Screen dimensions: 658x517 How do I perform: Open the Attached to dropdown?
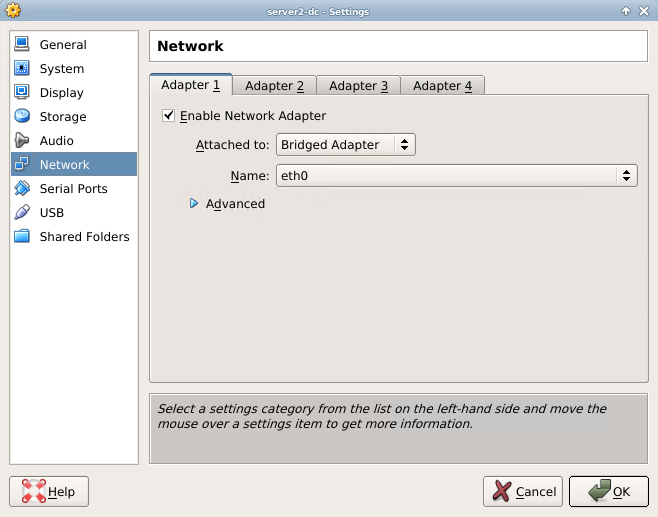[346, 145]
